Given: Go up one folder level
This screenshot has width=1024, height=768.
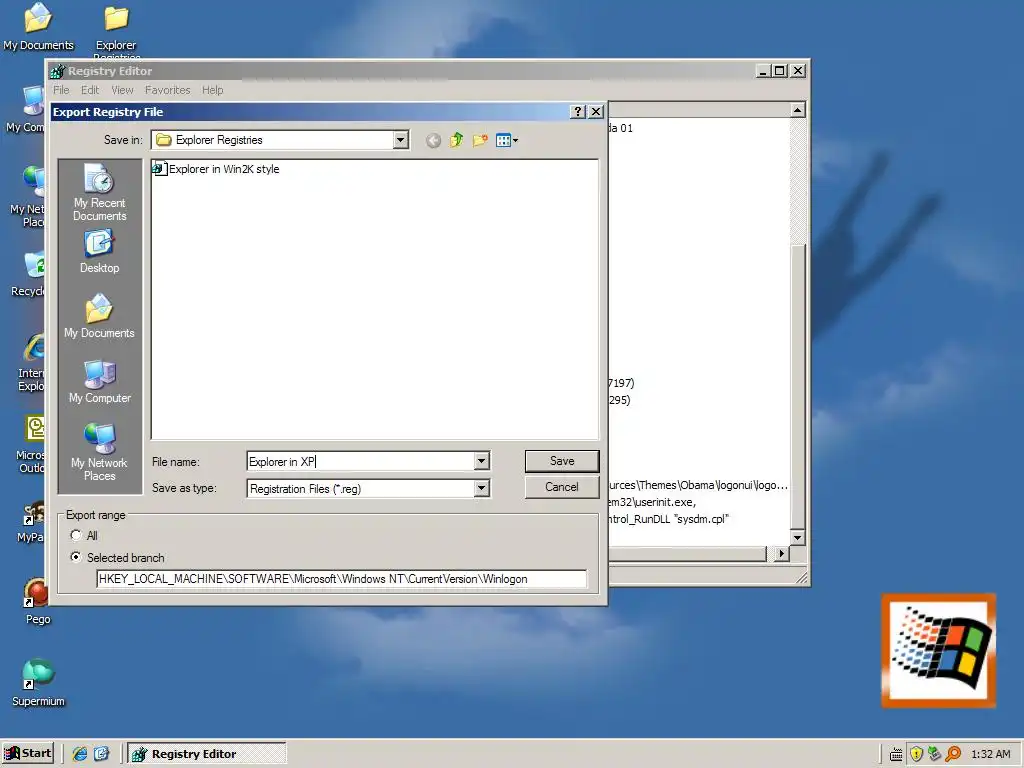Looking at the screenshot, I should coord(456,140).
